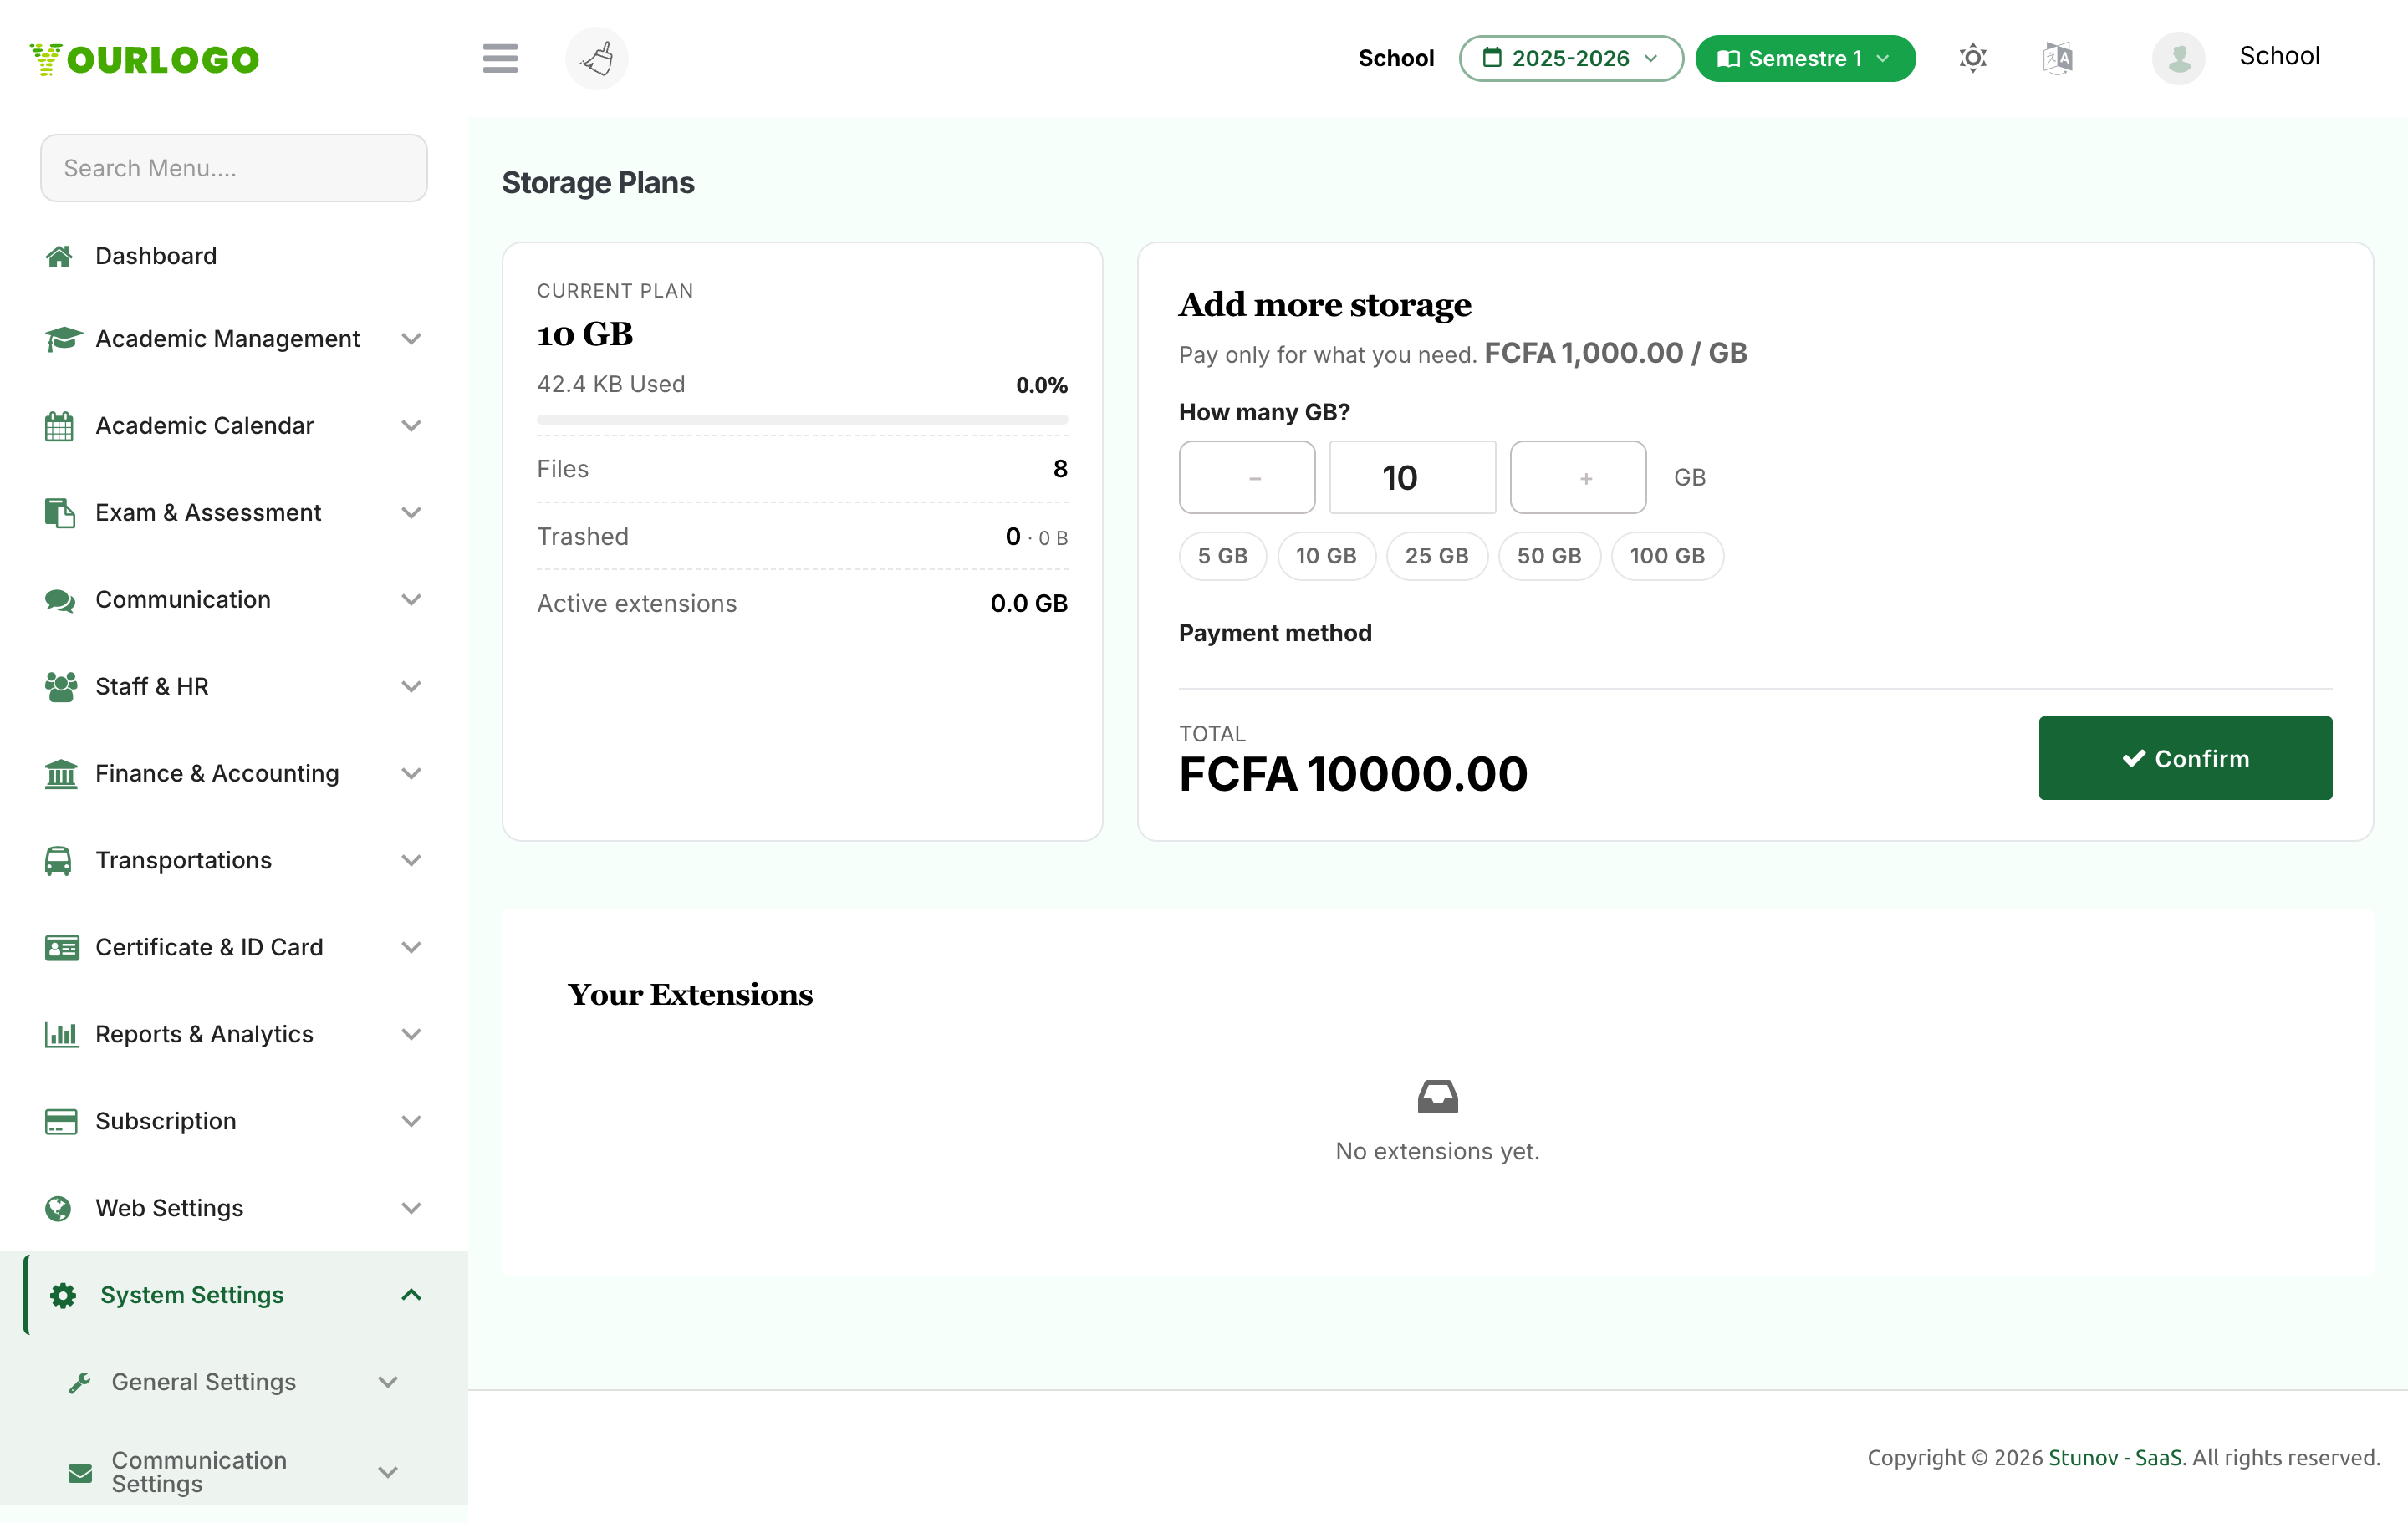The height and width of the screenshot is (1523, 2408).
Task: Click the broom clear-cache icon
Action: tap(597, 58)
